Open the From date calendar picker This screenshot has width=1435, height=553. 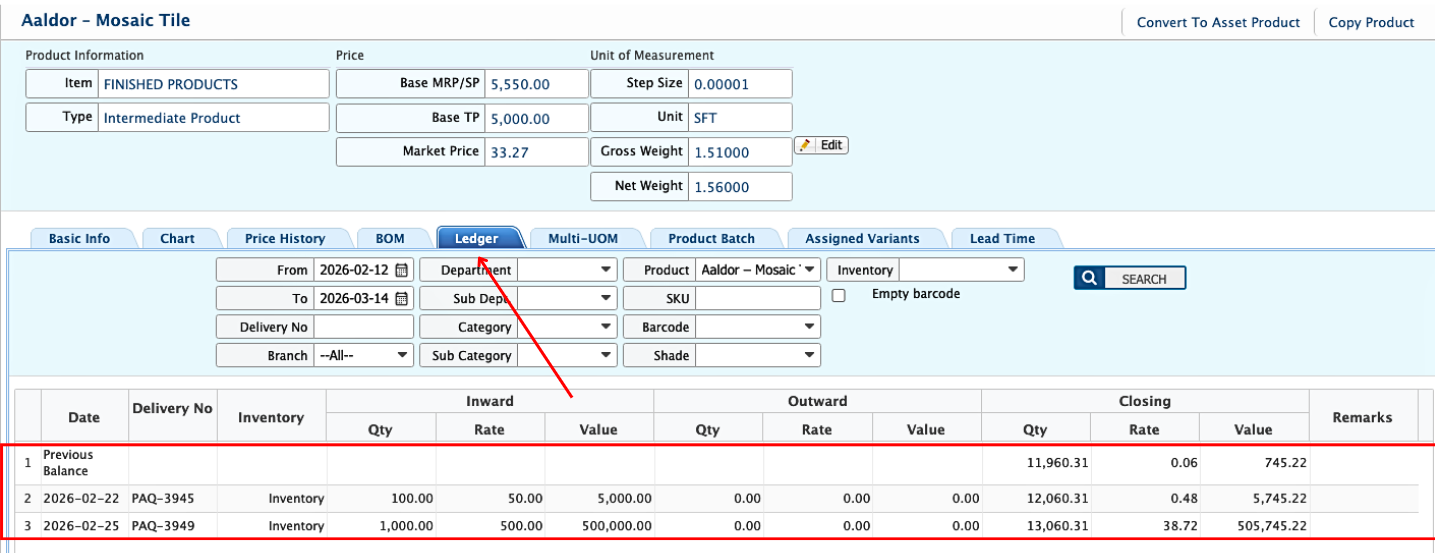pyautogui.click(x=402, y=270)
